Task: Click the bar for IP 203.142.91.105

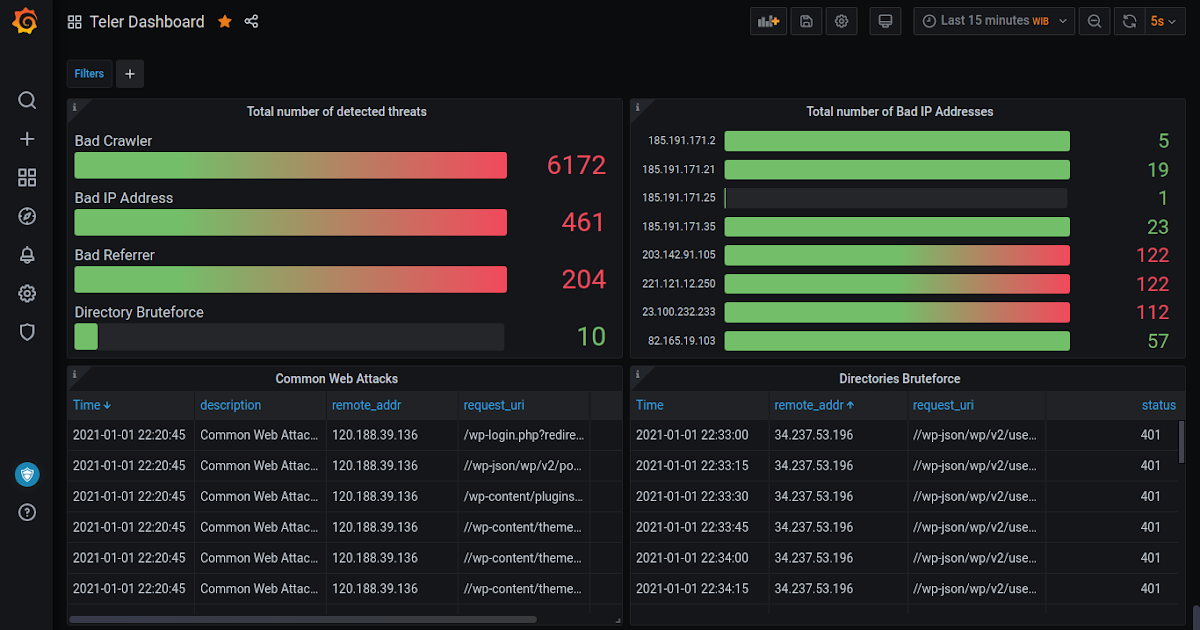Action: click(x=897, y=255)
